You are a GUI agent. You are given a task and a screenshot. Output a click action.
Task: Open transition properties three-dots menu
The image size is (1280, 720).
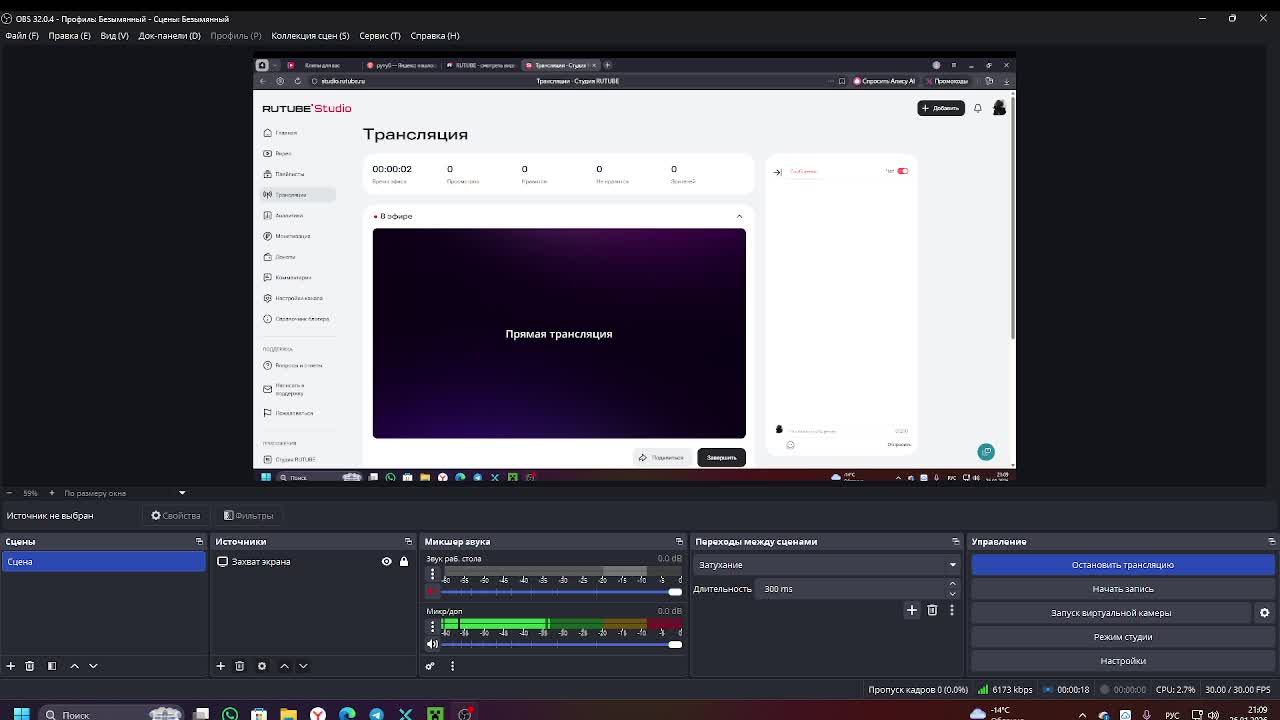(x=952, y=610)
